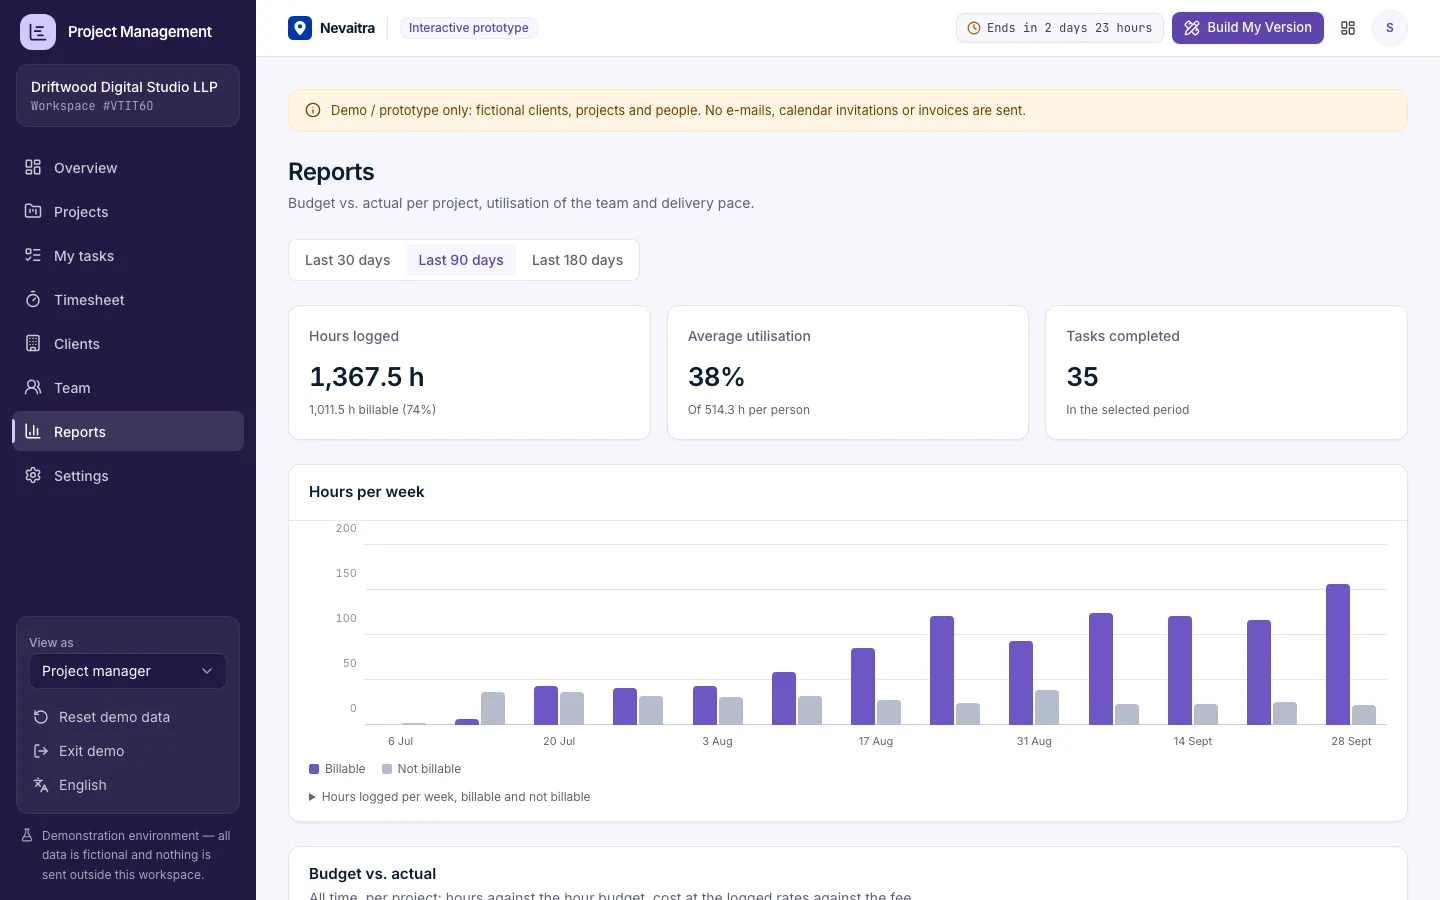
Task: Click the Team people icon
Action: click(33, 387)
